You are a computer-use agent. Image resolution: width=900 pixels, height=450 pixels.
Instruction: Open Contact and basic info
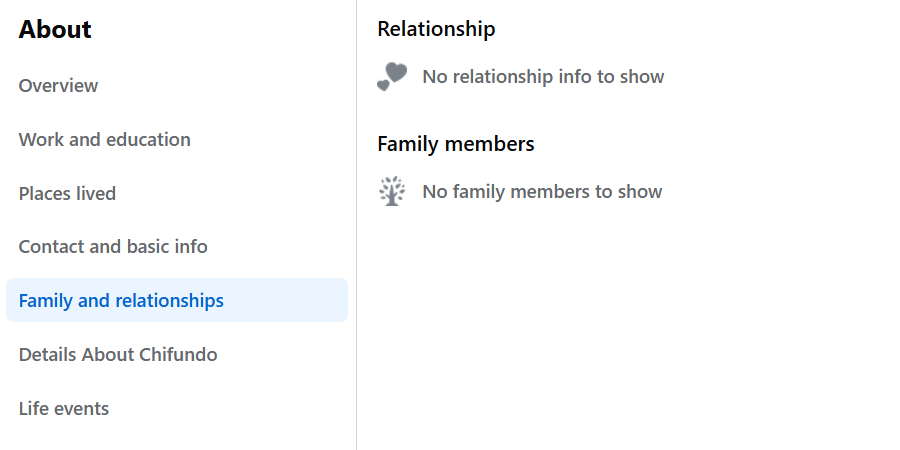(113, 247)
